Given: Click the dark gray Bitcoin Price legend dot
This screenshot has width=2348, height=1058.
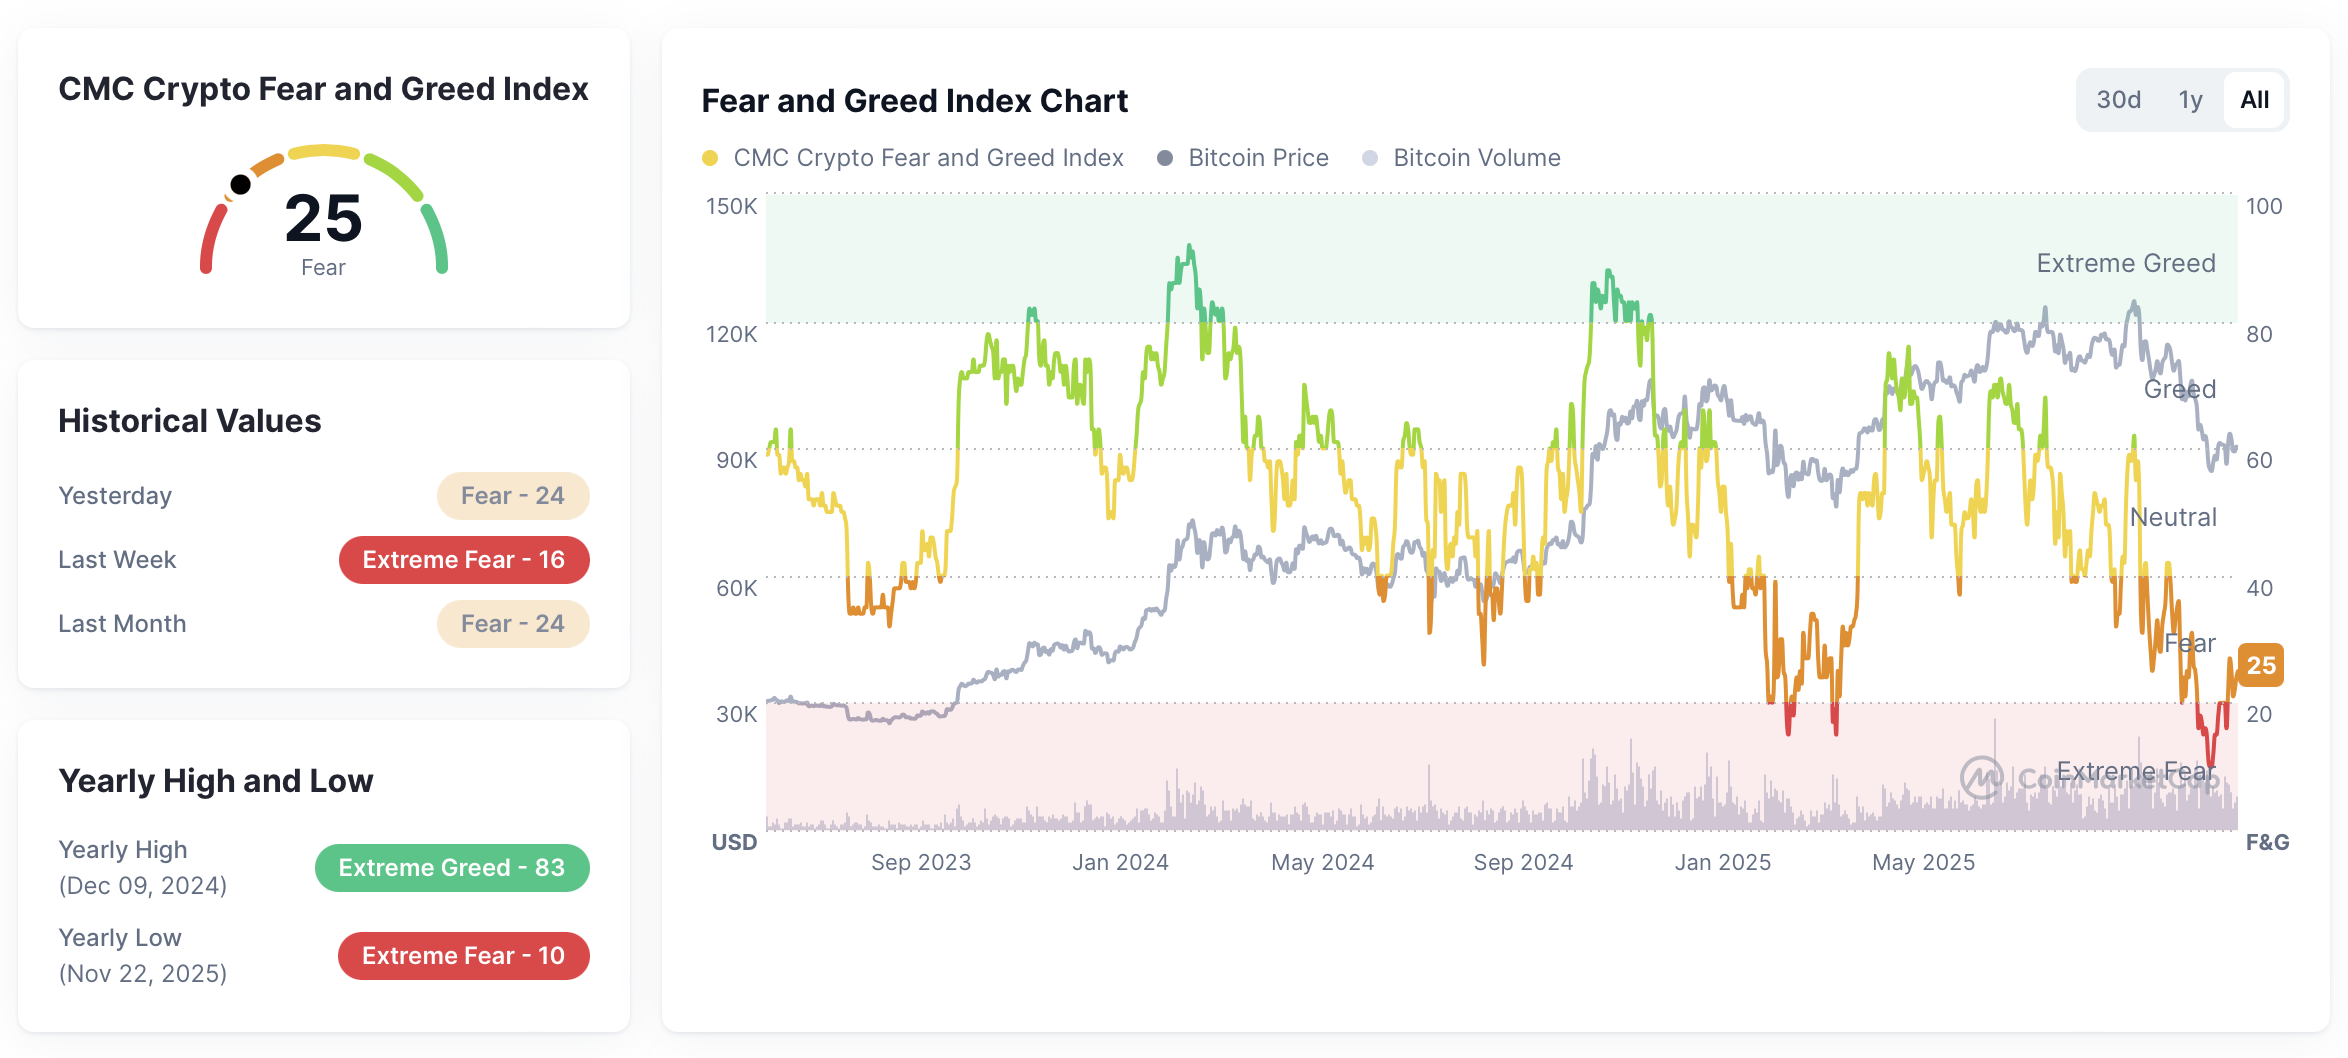Looking at the screenshot, I should pyautogui.click(x=1164, y=157).
